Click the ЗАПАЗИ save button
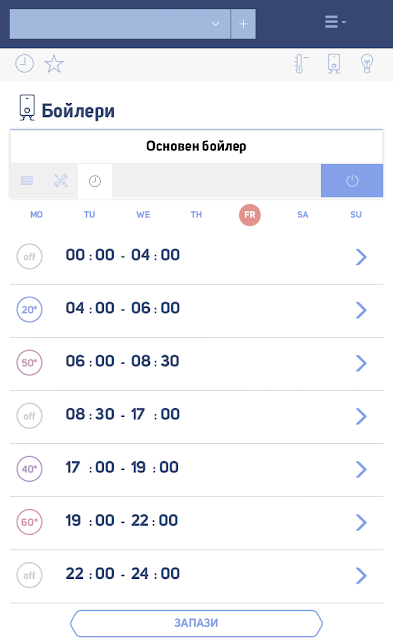Screen dimensions: 393x640 click(x=196, y=623)
